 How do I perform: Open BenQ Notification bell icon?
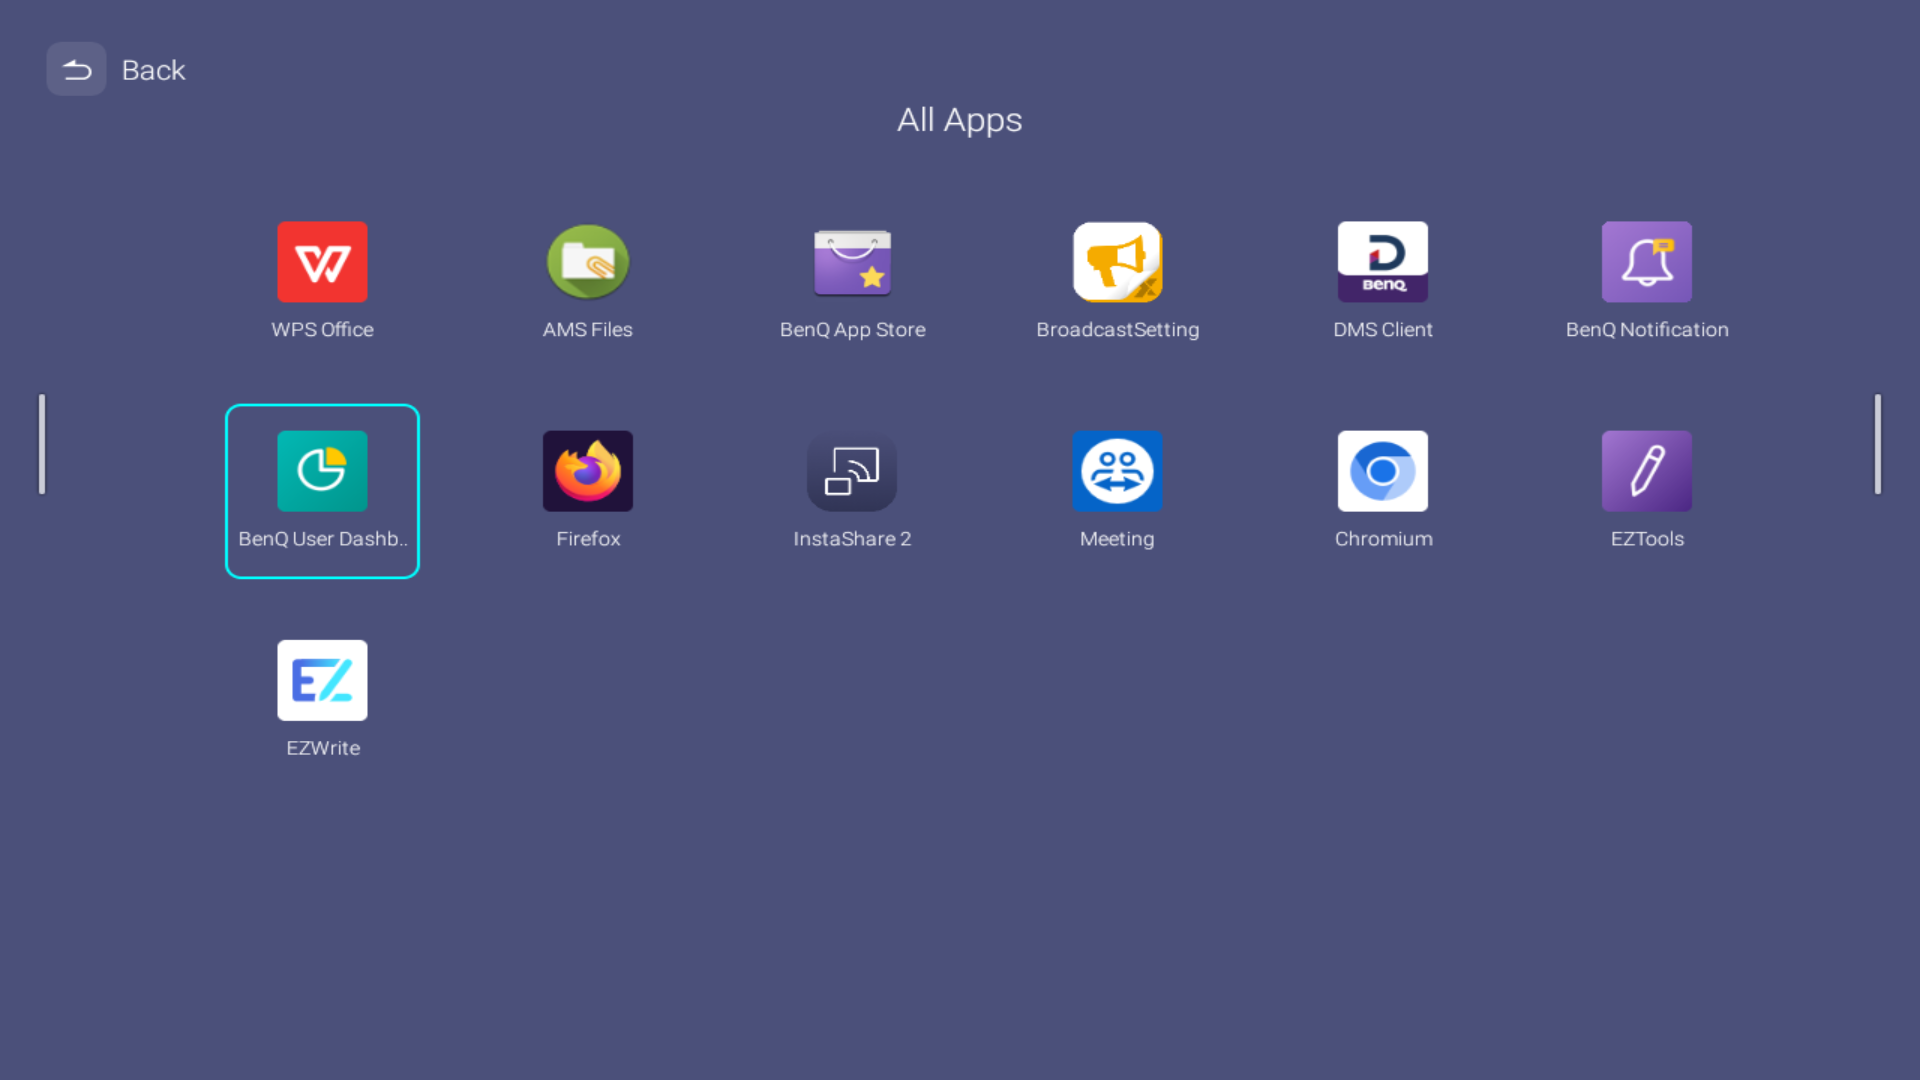click(x=1647, y=262)
